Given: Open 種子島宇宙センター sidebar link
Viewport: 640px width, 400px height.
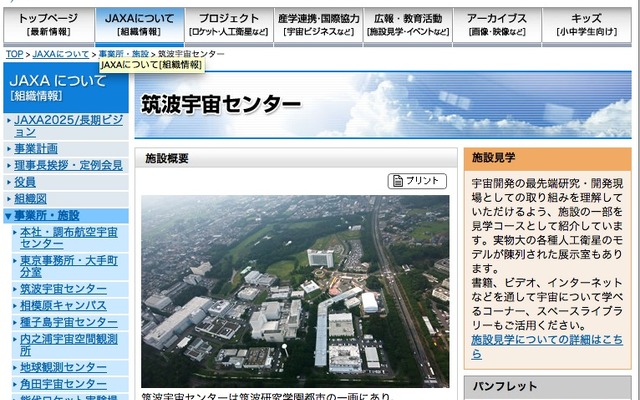Looking at the screenshot, I should tap(69, 322).
